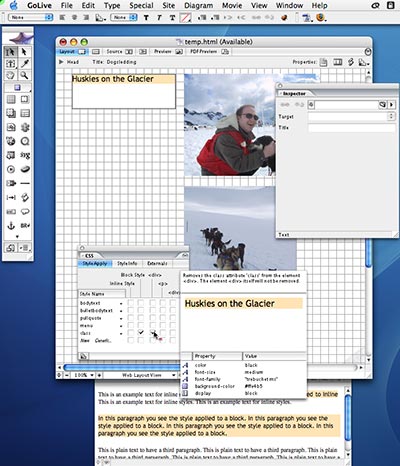Toggle bulletbodytext row's first style checkbox
Image resolution: width=400 pixels, height=466 pixels.
[x=131, y=310]
